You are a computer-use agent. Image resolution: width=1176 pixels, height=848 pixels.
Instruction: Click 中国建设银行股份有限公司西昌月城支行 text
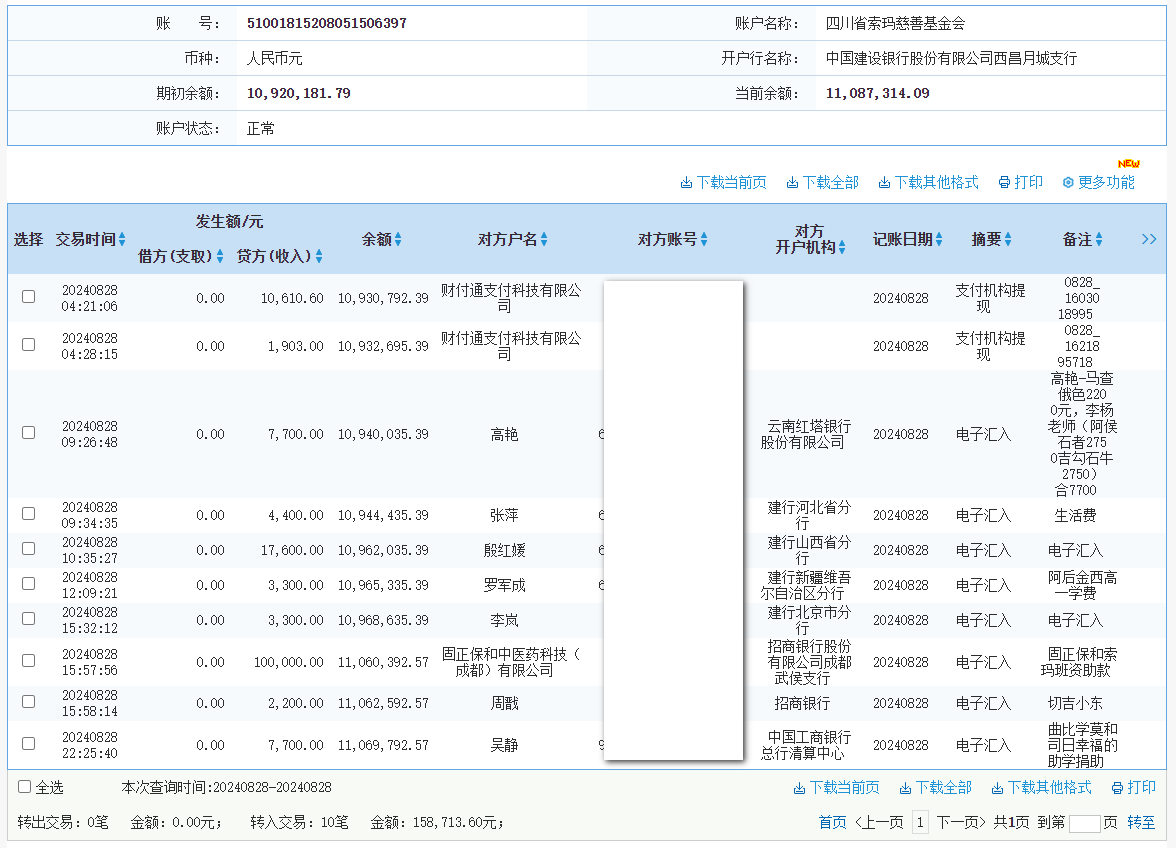tap(951, 58)
